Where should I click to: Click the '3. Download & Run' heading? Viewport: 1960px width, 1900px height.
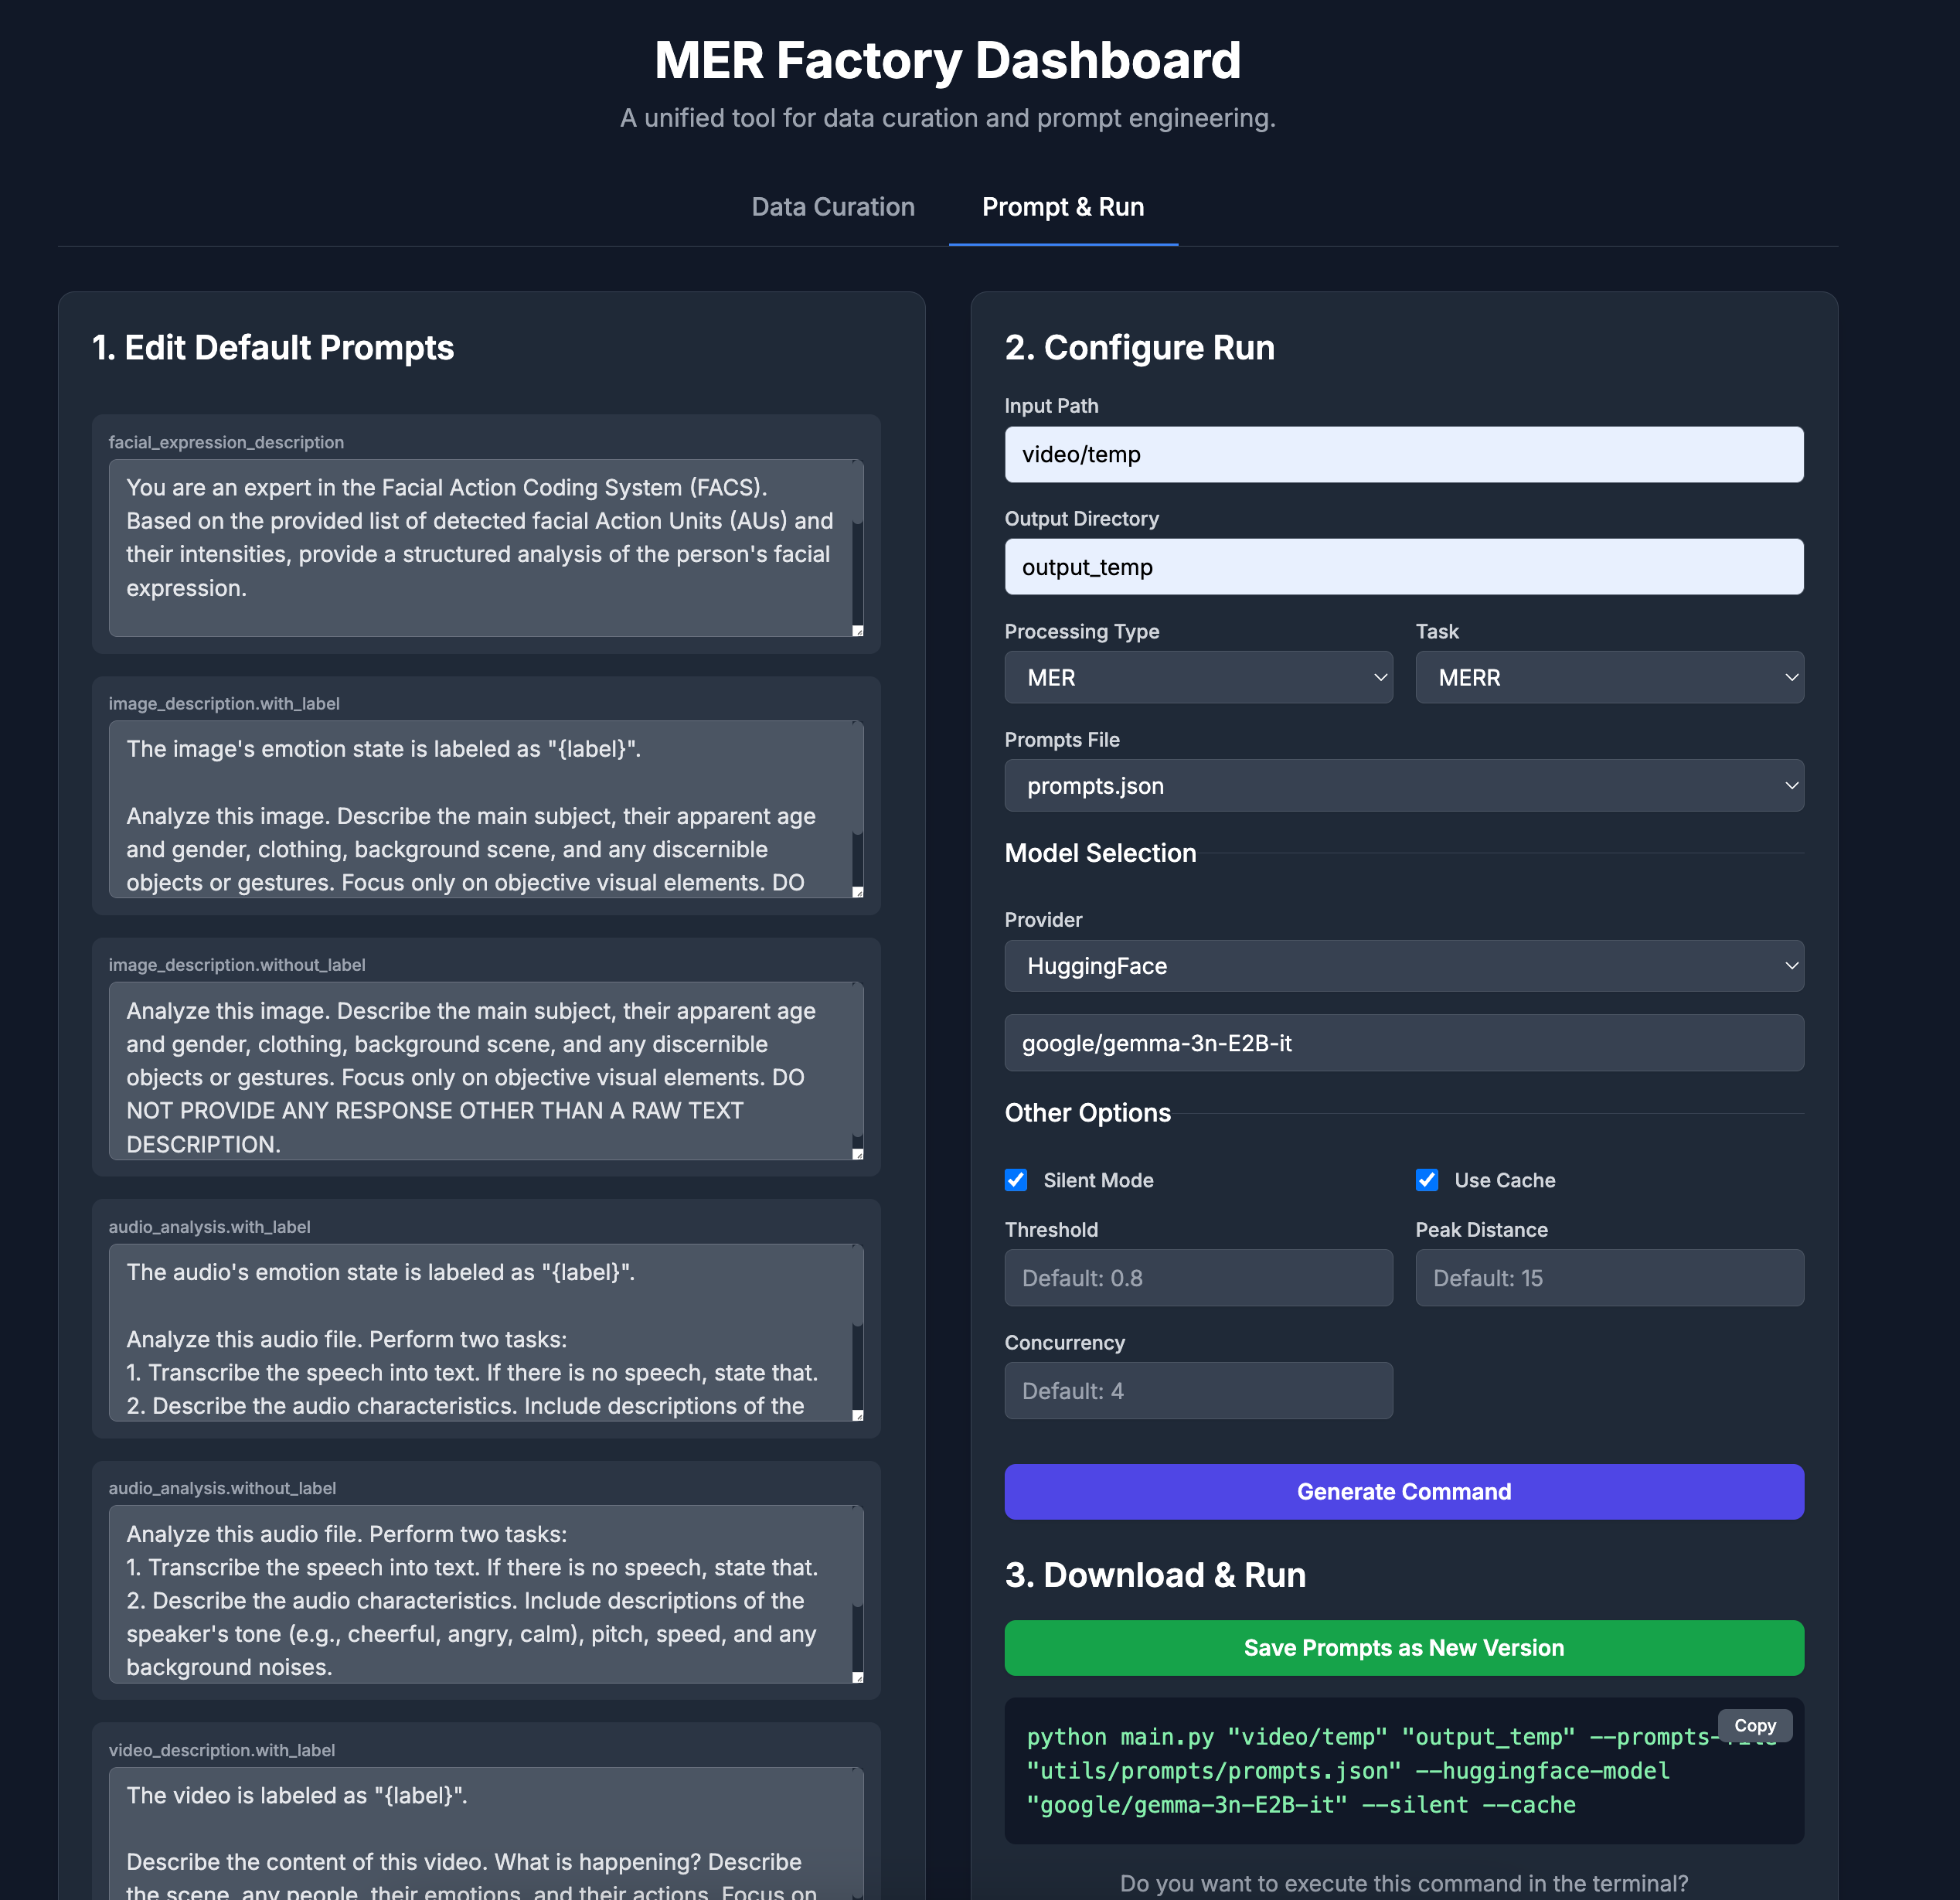(x=1155, y=1575)
